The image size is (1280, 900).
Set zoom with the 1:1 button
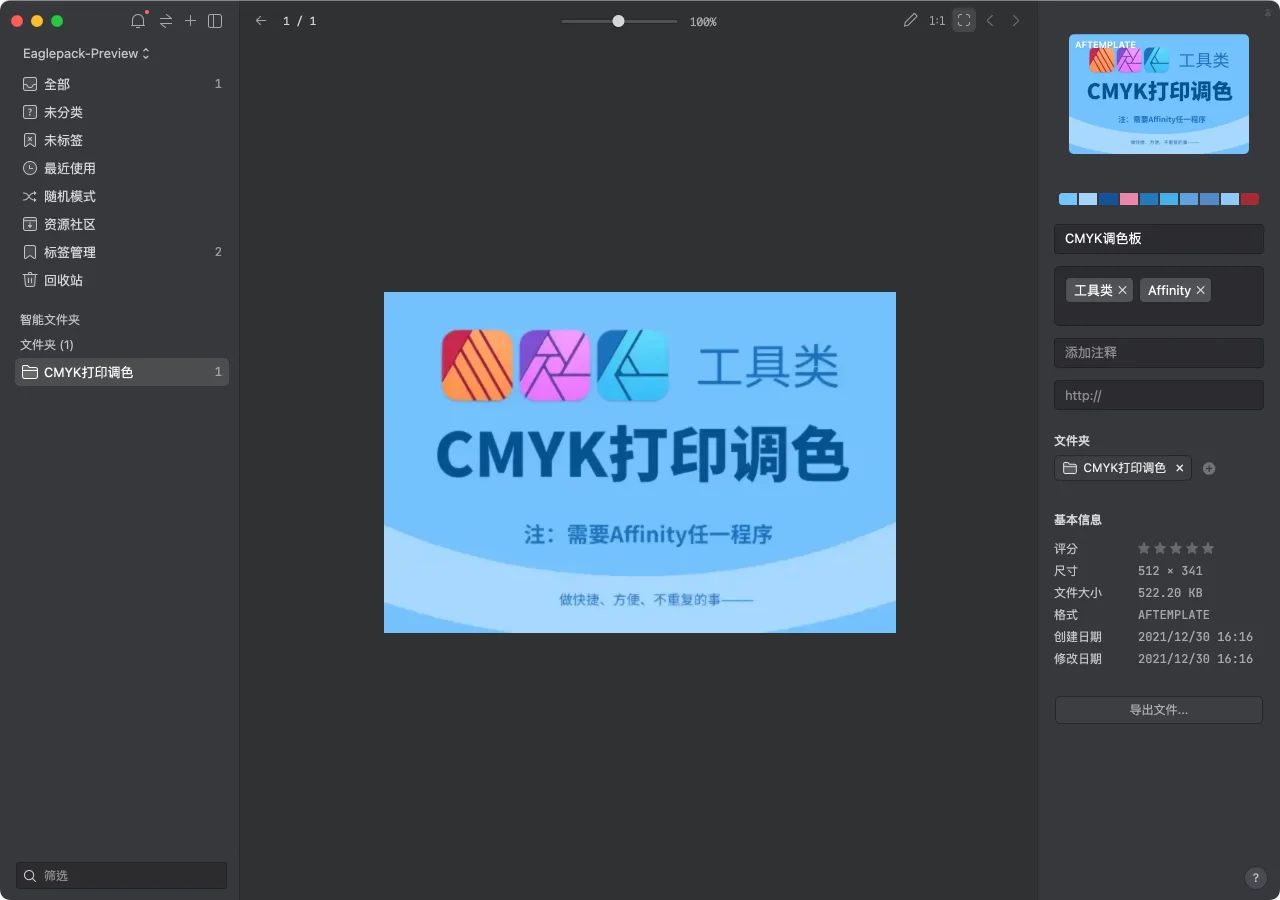[x=937, y=21]
